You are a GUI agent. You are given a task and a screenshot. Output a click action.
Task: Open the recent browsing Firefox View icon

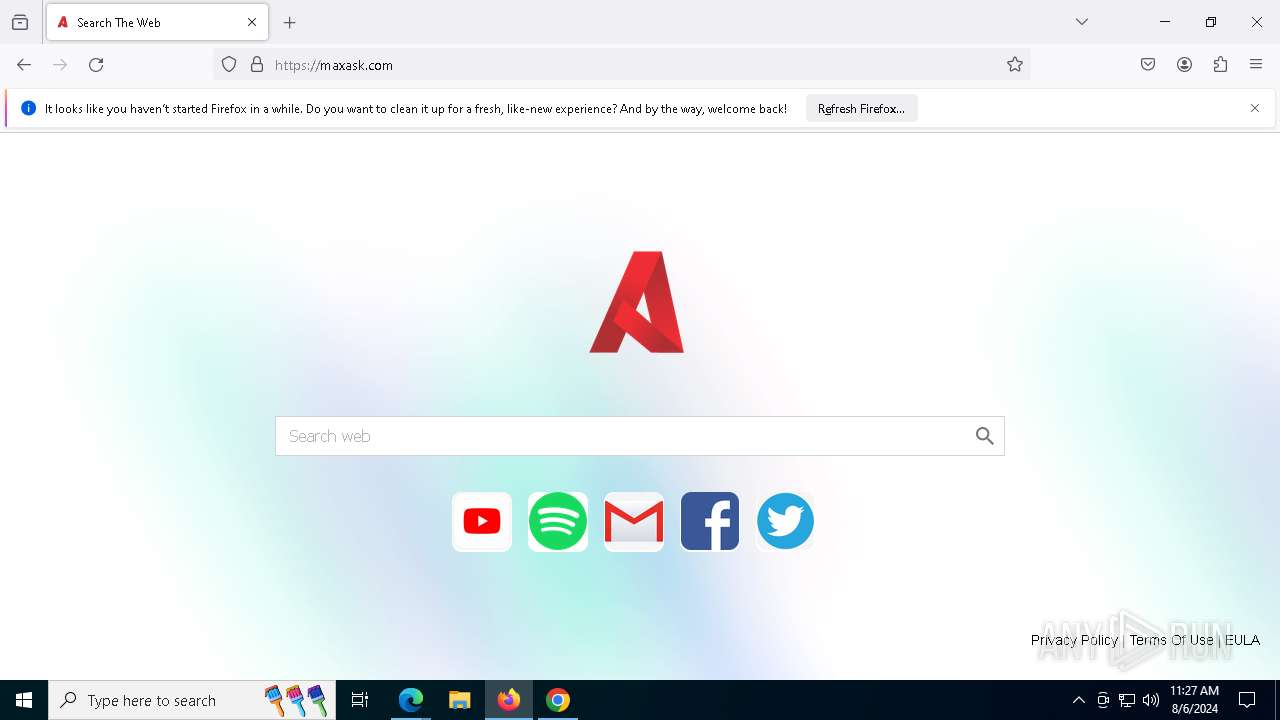20,22
